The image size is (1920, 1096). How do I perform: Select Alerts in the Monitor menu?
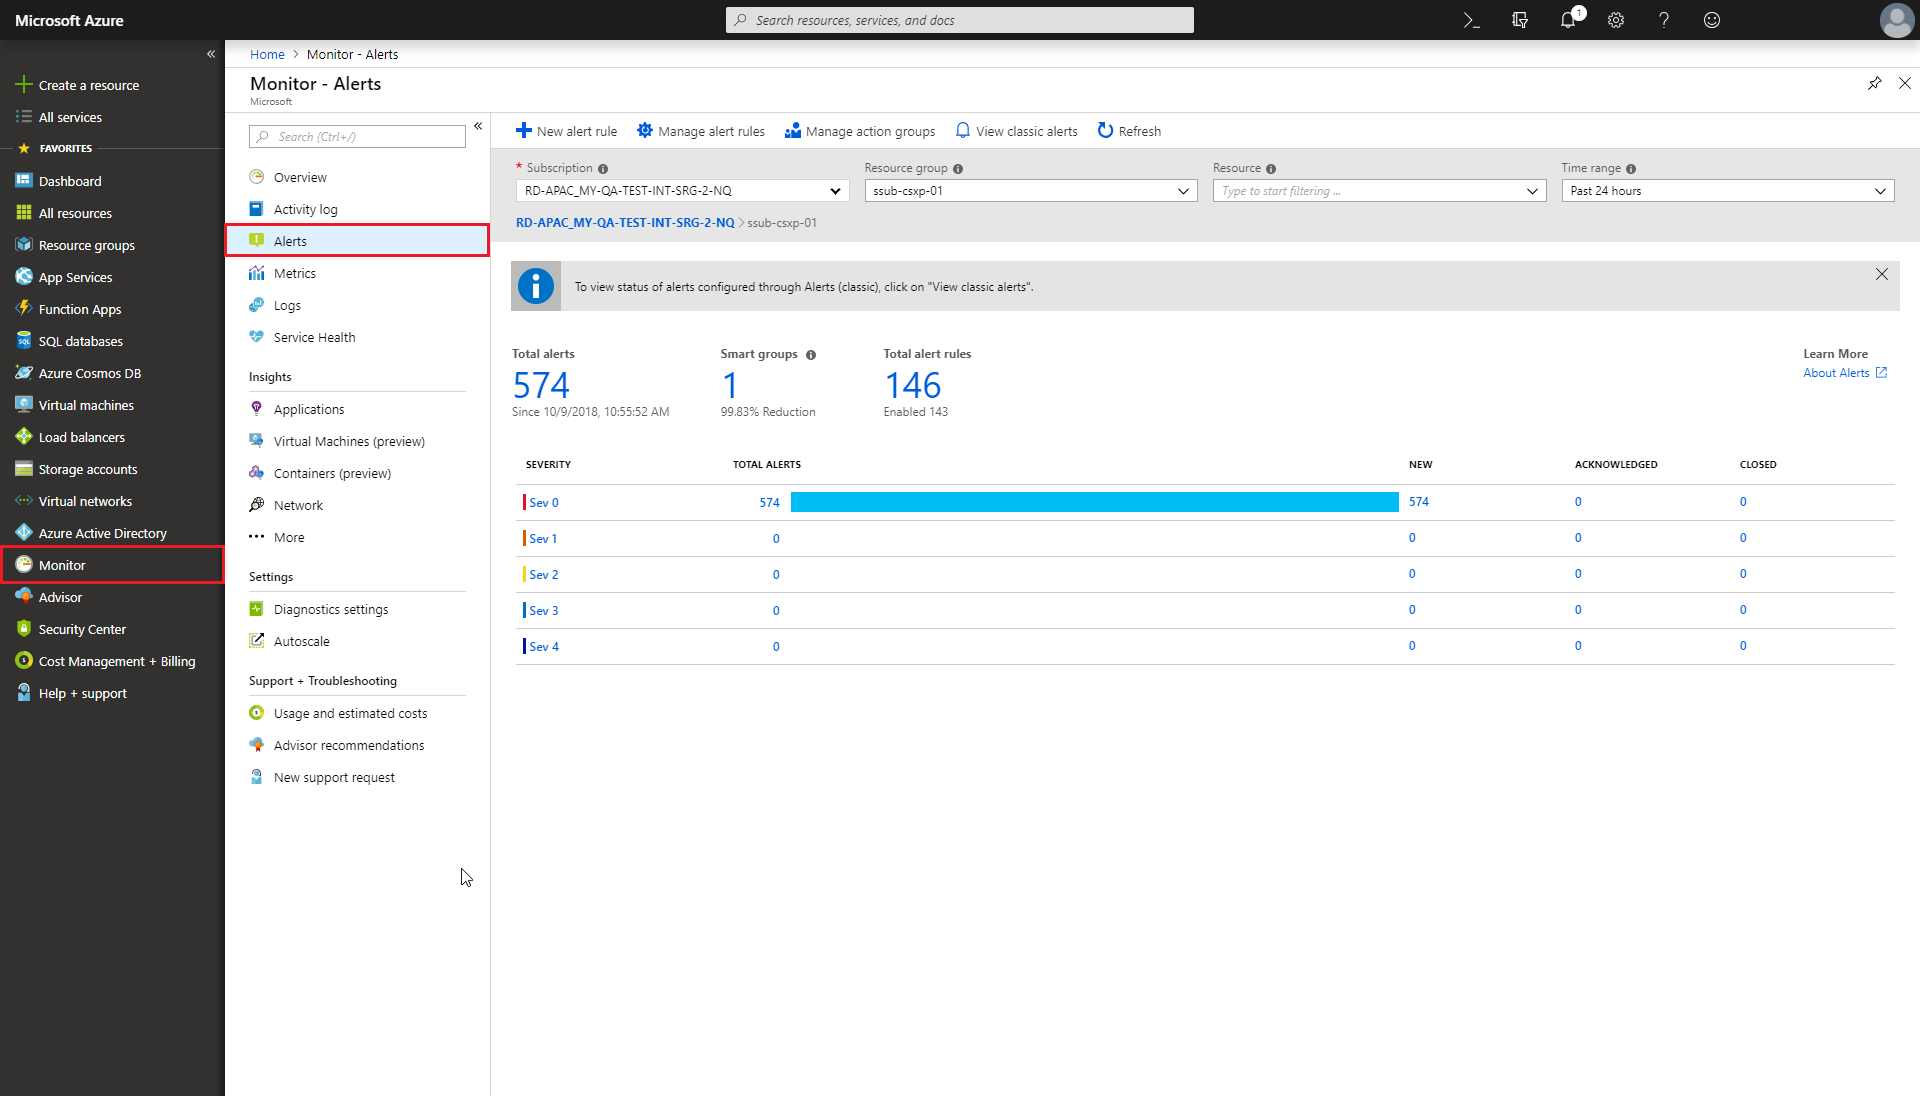click(357, 241)
